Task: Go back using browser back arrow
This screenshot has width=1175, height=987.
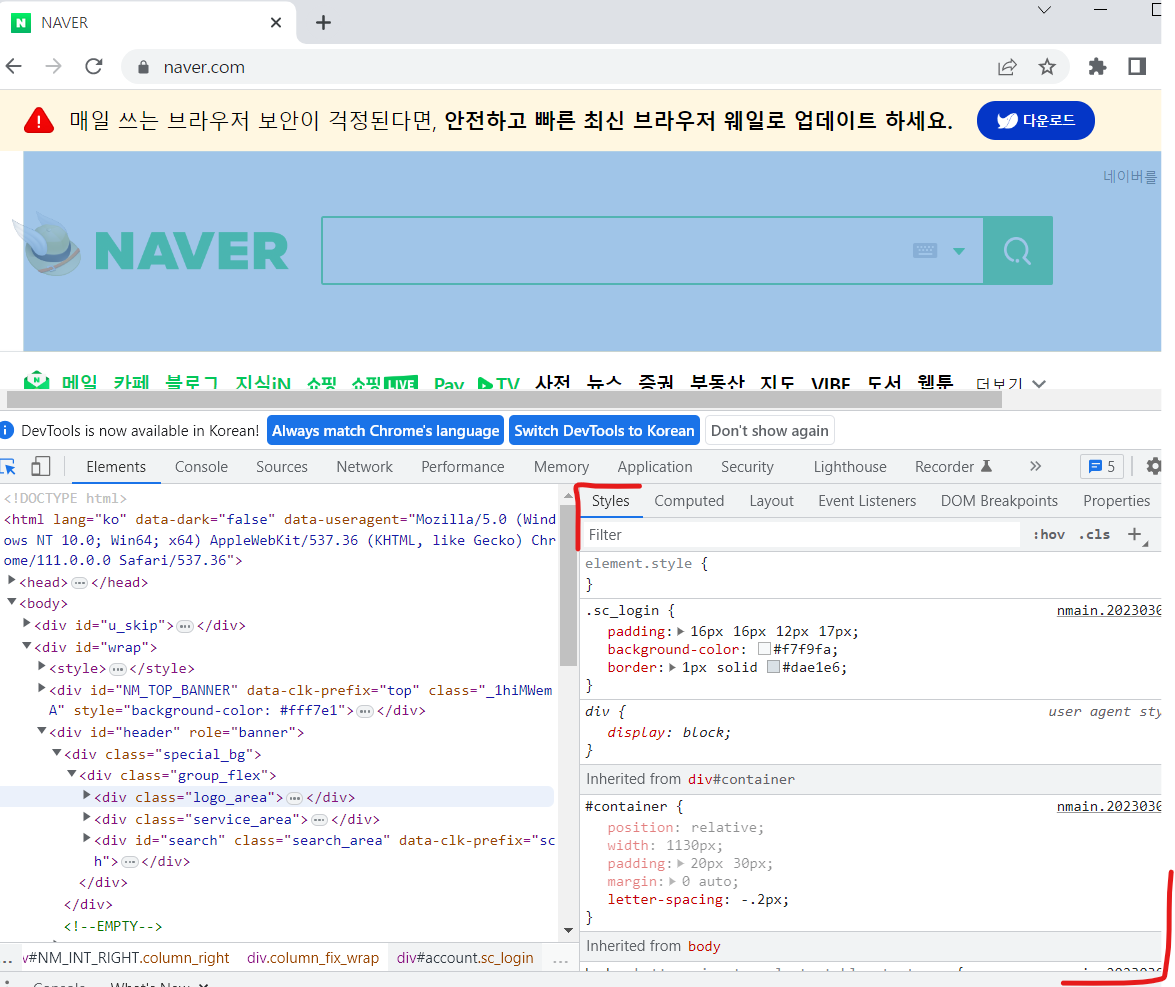Action: pos(13,67)
